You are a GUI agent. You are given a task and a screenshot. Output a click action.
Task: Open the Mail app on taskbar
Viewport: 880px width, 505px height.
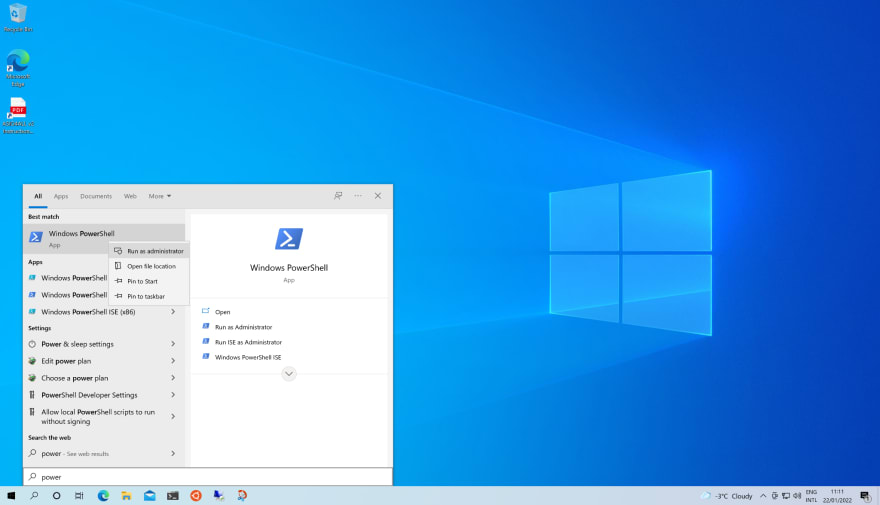pyautogui.click(x=149, y=495)
